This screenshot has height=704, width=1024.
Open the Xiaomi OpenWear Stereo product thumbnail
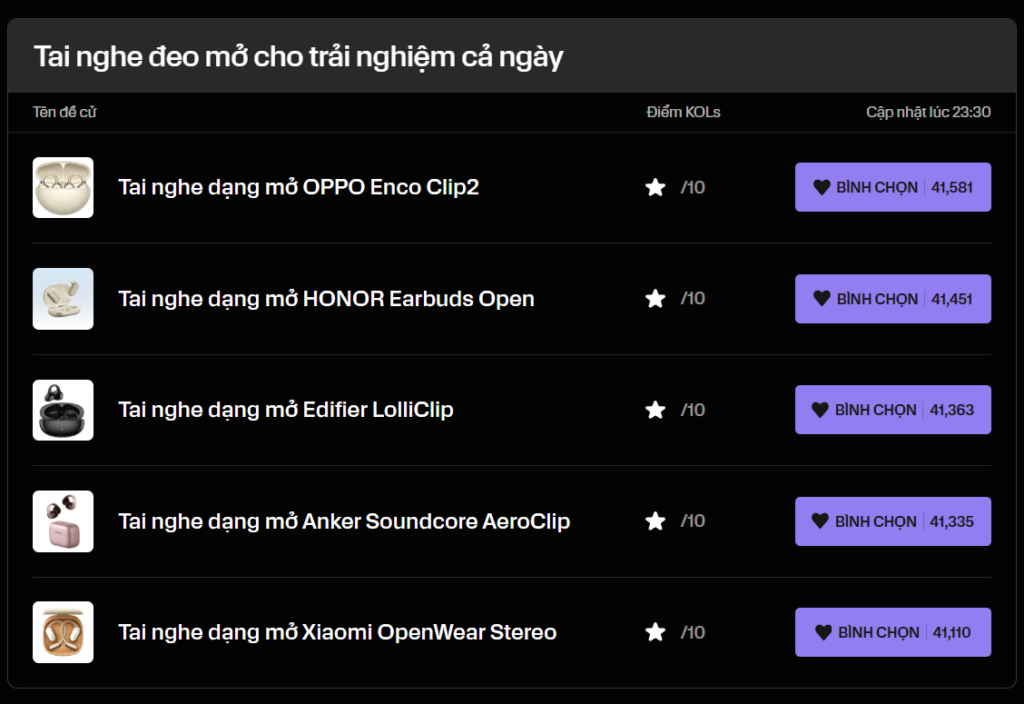pyautogui.click(x=63, y=632)
